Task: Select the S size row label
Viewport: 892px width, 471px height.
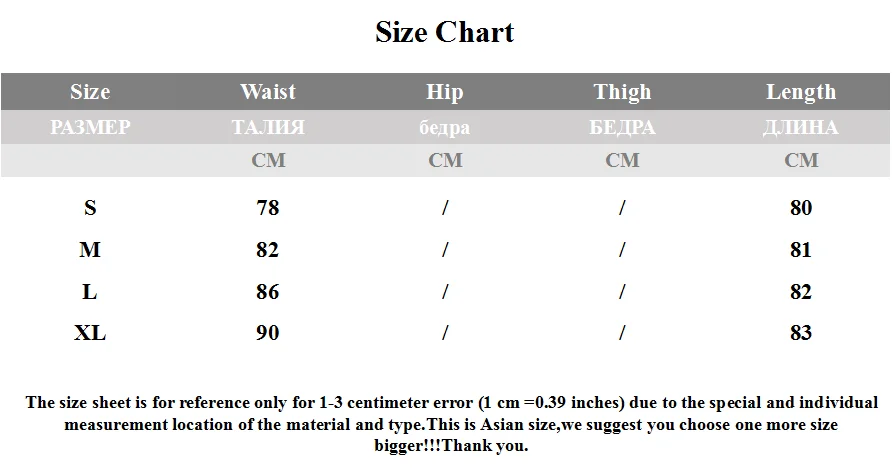Action: point(90,208)
